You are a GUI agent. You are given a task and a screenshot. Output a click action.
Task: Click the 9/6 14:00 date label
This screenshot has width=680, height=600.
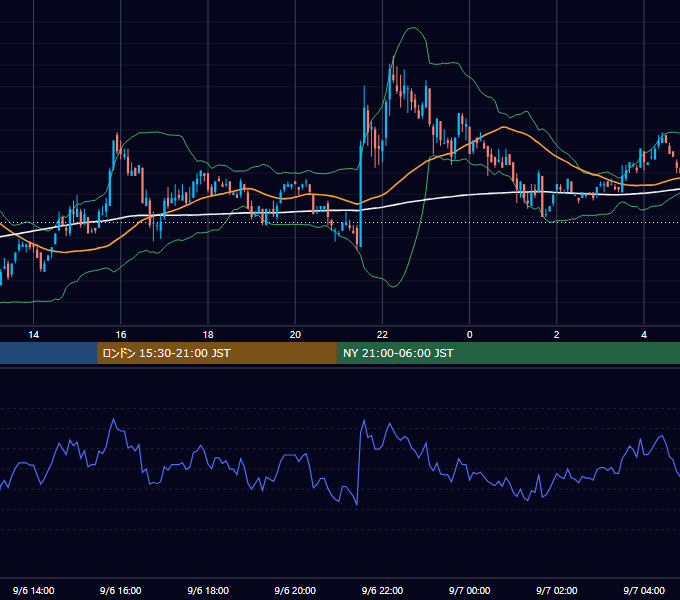tap(33, 590)
